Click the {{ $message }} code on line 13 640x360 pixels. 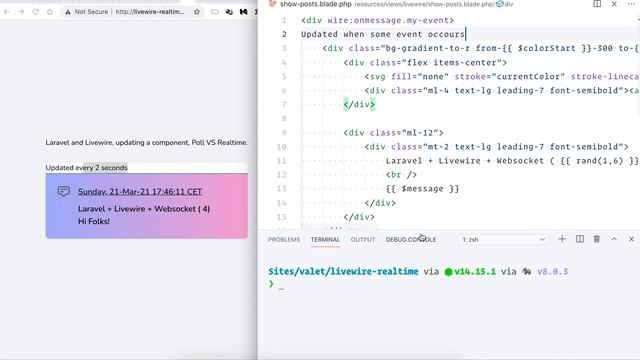click(422, 189)
